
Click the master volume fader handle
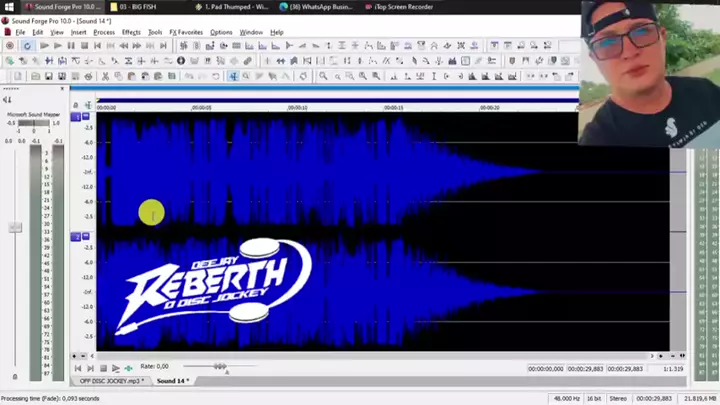click(x=15, y=227)
